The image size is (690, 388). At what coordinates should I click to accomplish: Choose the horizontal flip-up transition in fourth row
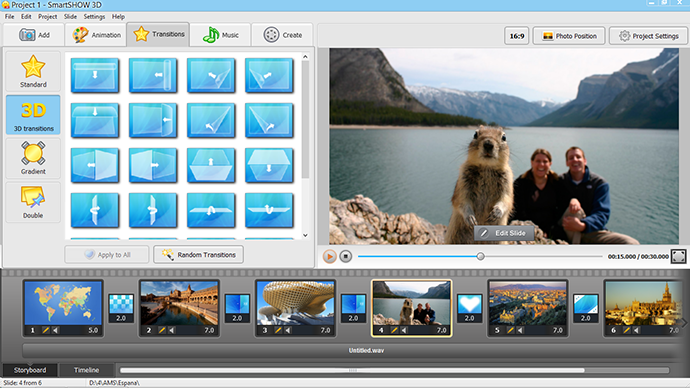pos(211,210)
